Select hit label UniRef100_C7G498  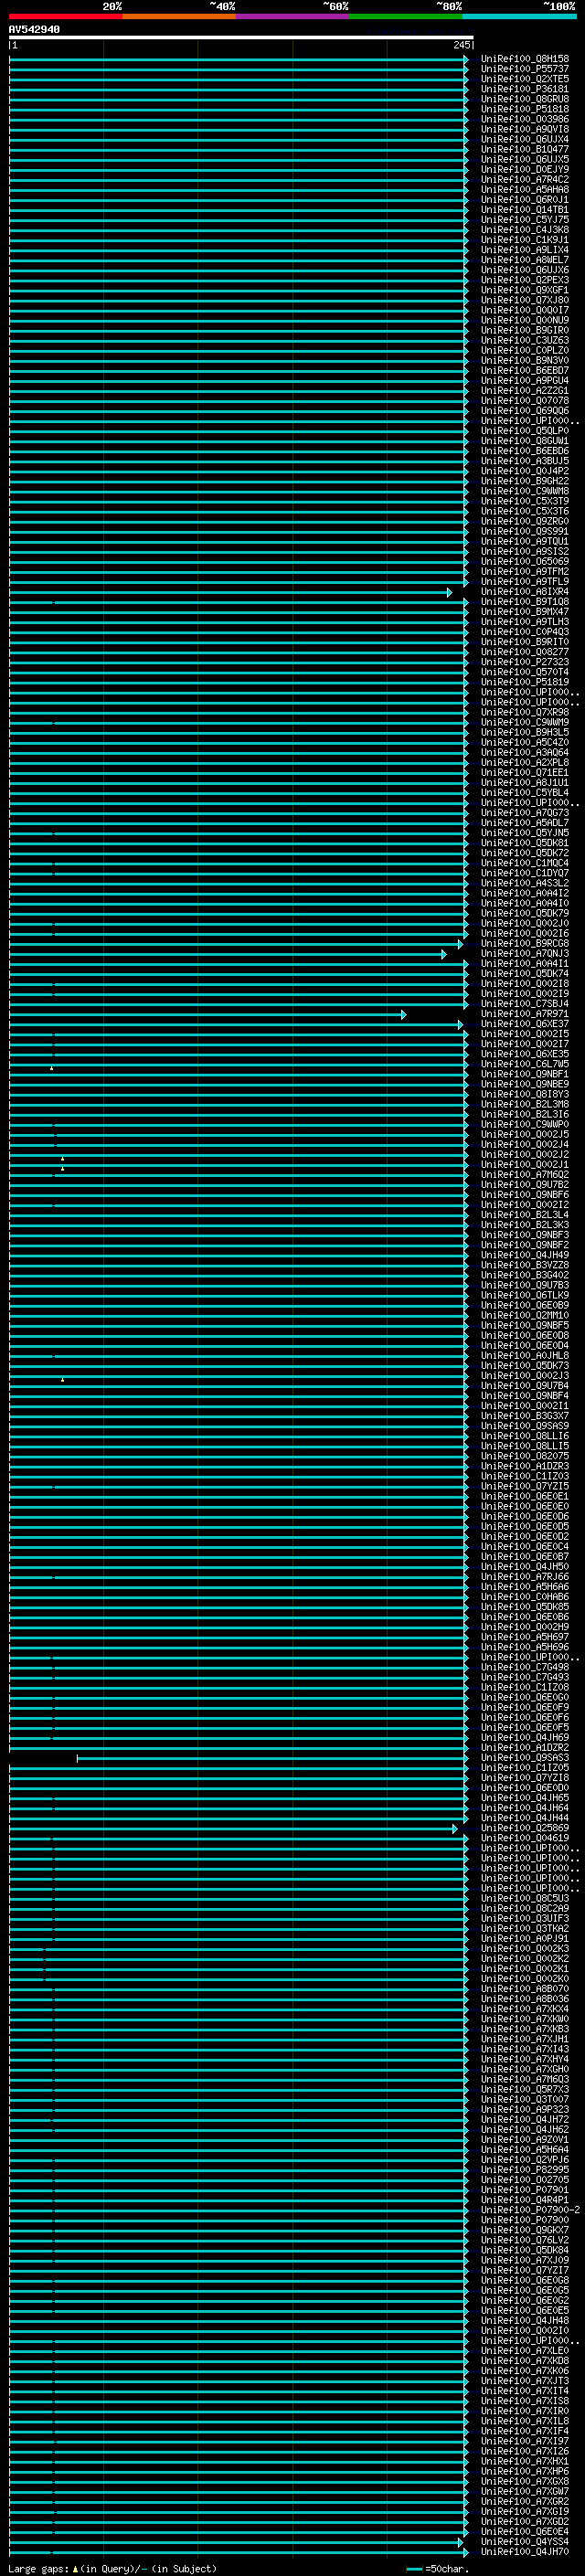pos(525,1668)
